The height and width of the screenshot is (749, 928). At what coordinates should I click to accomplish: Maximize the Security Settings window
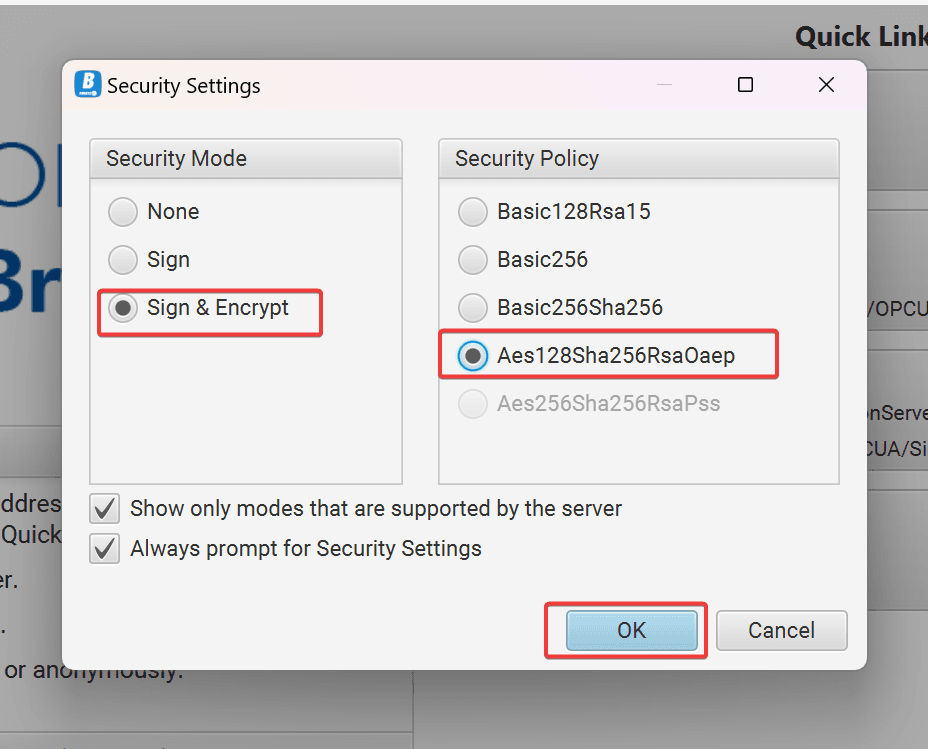tap(745, 85)
